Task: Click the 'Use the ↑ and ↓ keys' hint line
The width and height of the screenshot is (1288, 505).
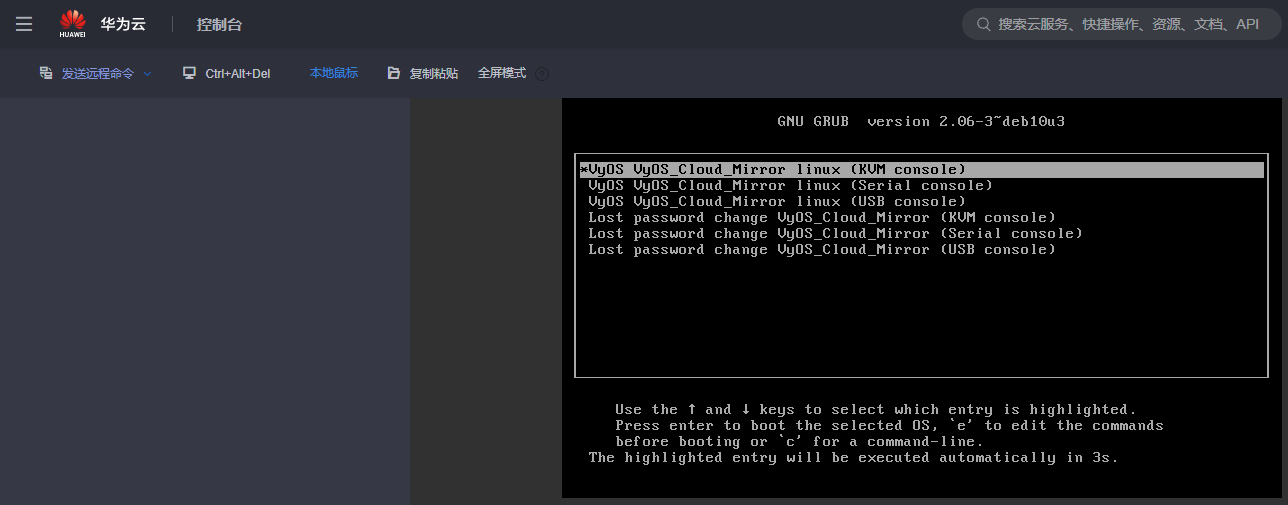Action: coord(876,409)
